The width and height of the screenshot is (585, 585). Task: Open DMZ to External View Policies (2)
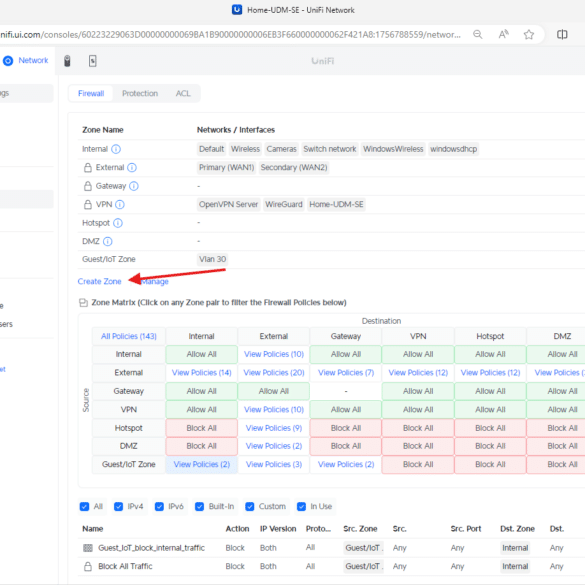coord(274,446)
